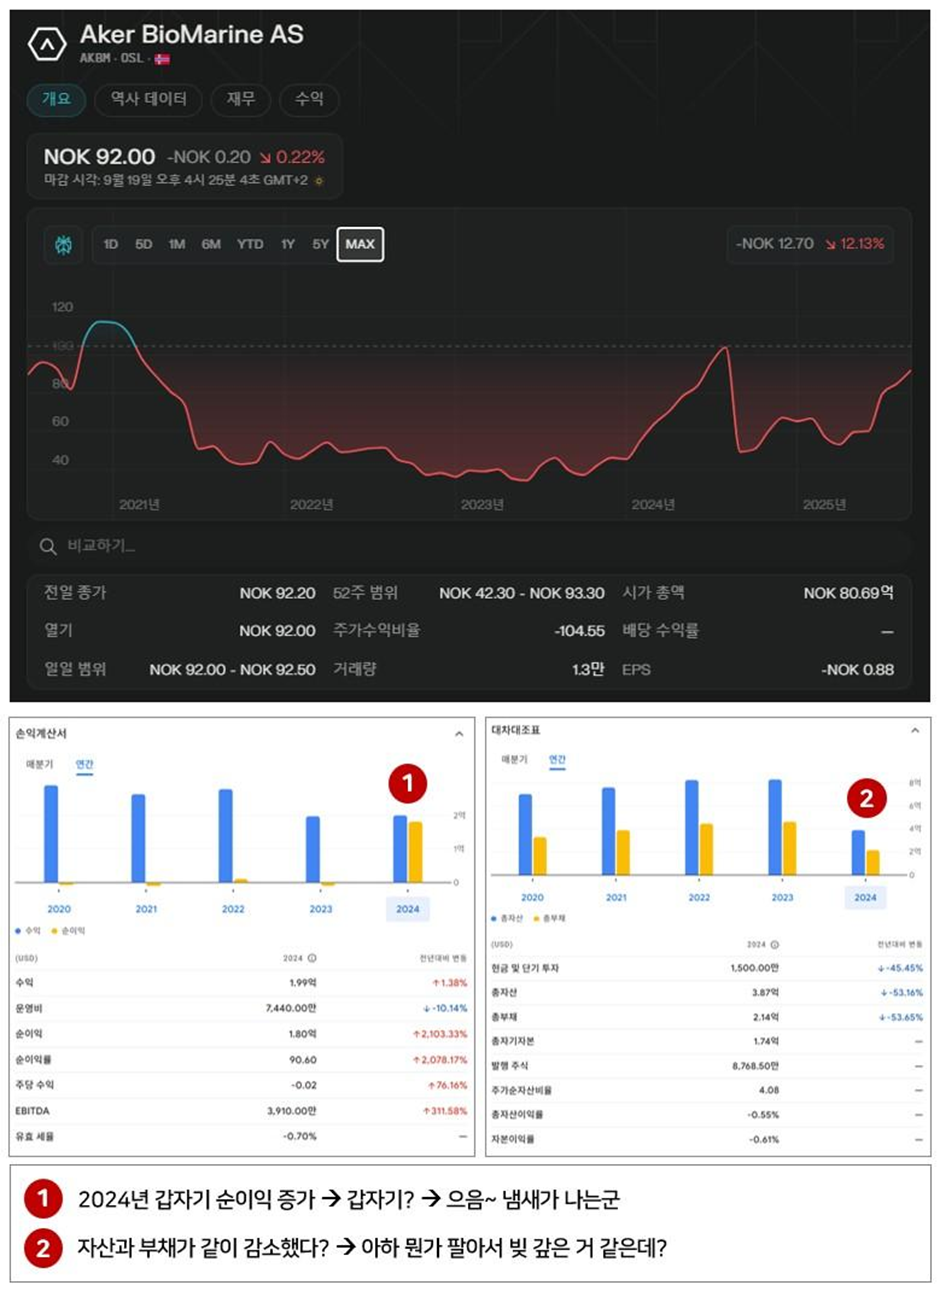
Task: Click the 현금 및 단기 투자 row value
Action: point(755,968)
